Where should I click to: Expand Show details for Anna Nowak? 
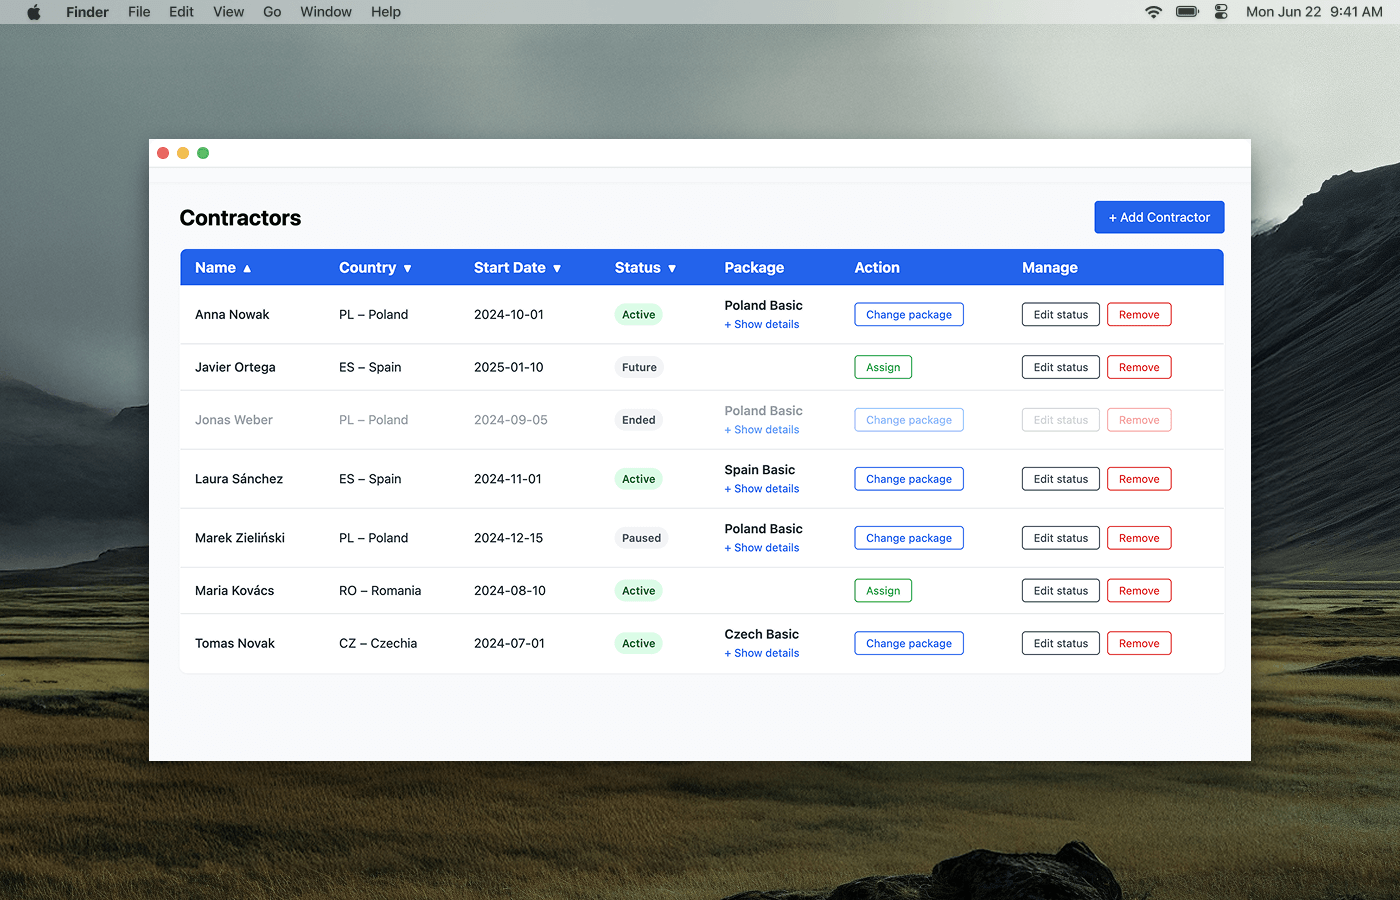(762, 324)
